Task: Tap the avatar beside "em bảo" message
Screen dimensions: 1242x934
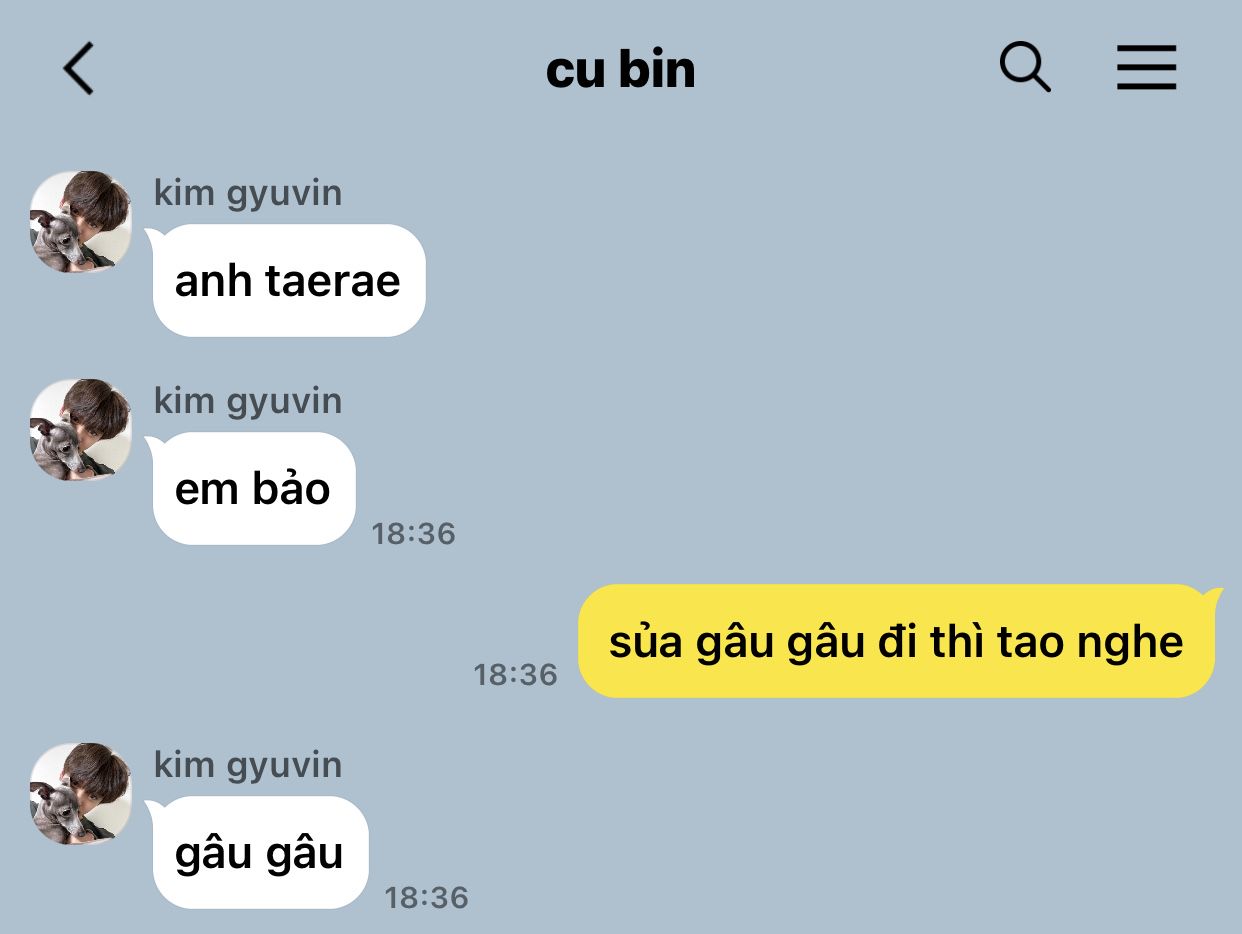Action: (x=81, y=430)
